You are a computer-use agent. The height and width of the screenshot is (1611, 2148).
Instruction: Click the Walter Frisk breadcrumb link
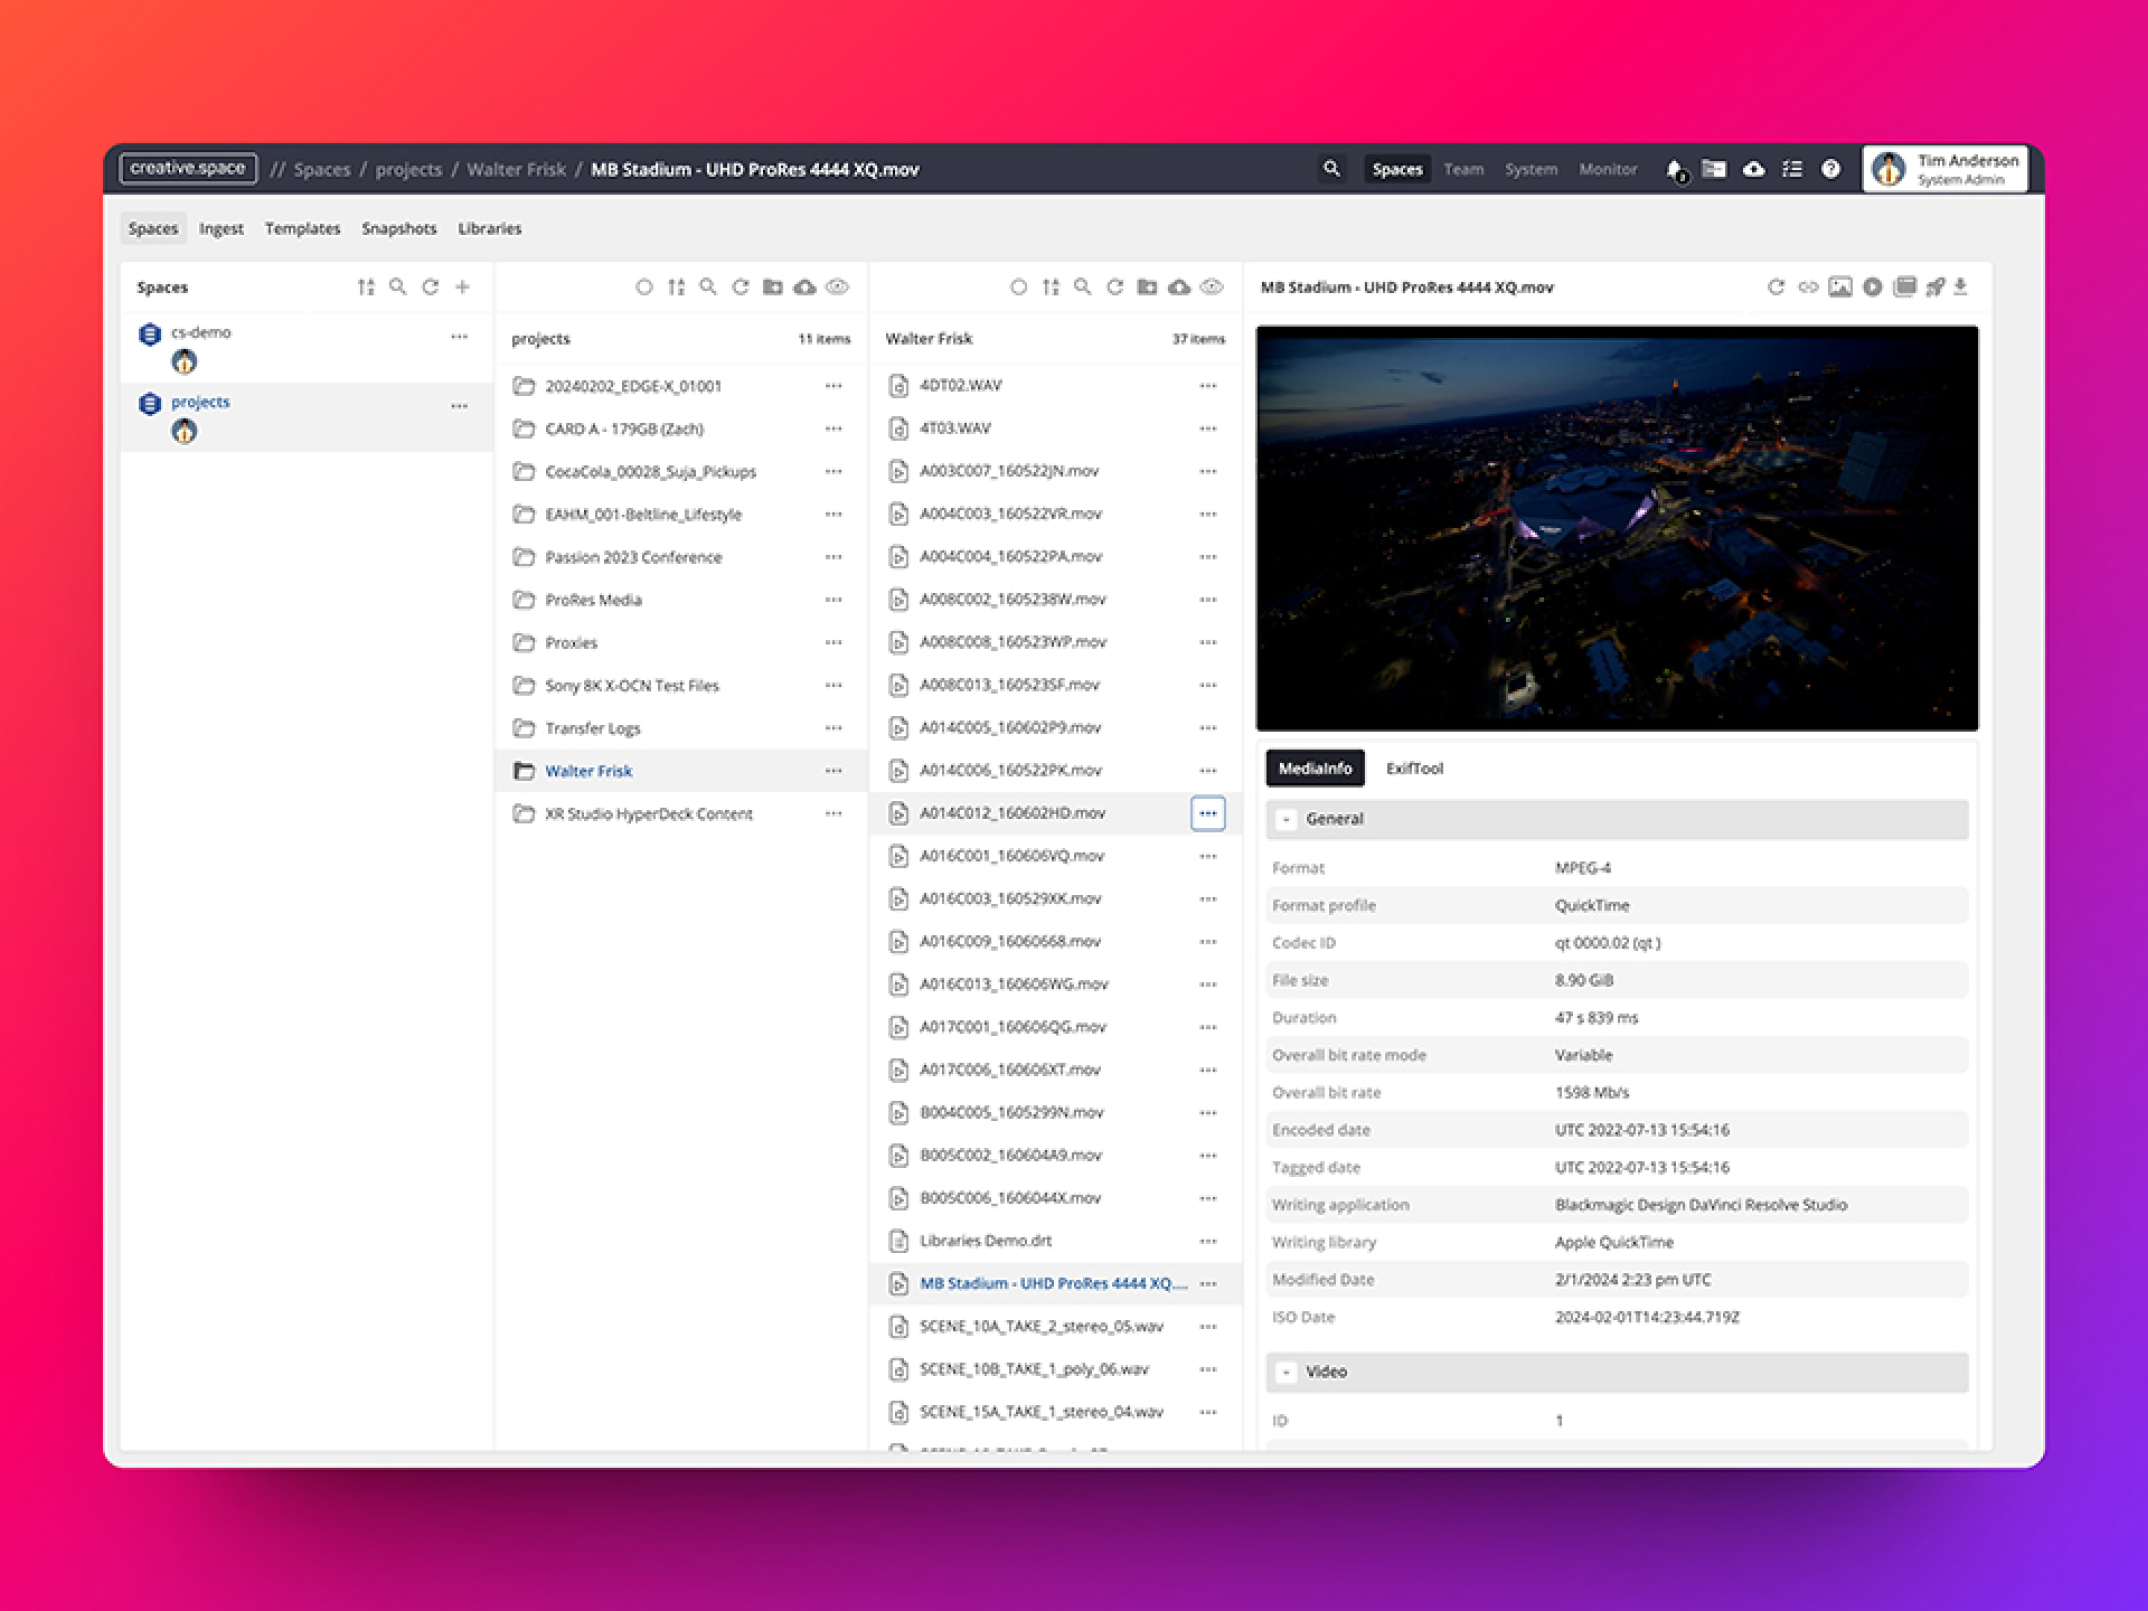(516, 170)
